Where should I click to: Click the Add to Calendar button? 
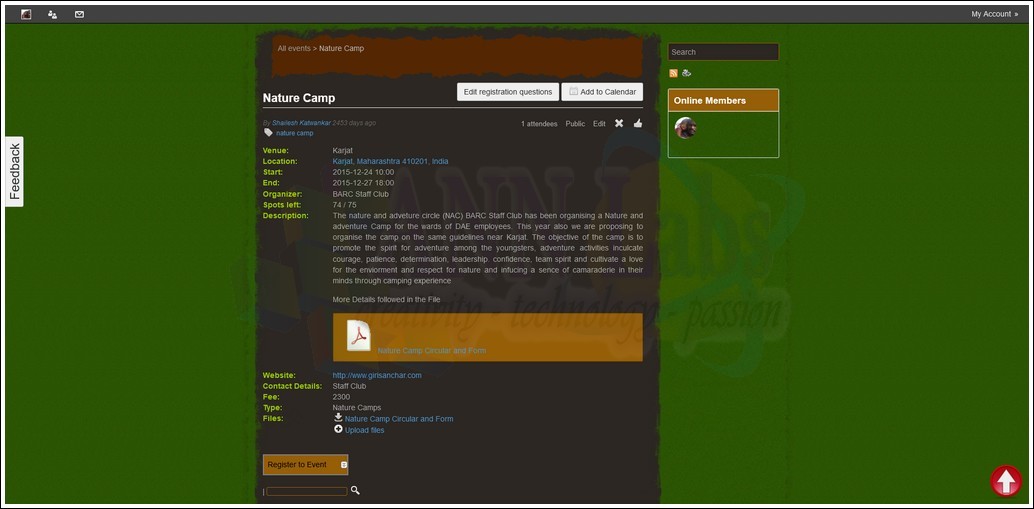(x=602, y=92)
